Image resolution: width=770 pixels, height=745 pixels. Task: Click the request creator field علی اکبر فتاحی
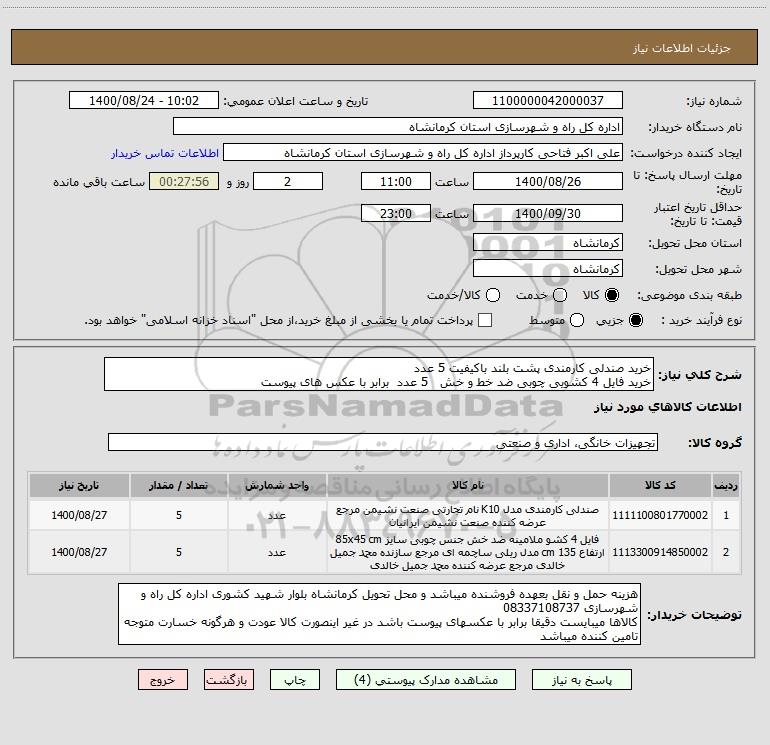pos(423,153)
